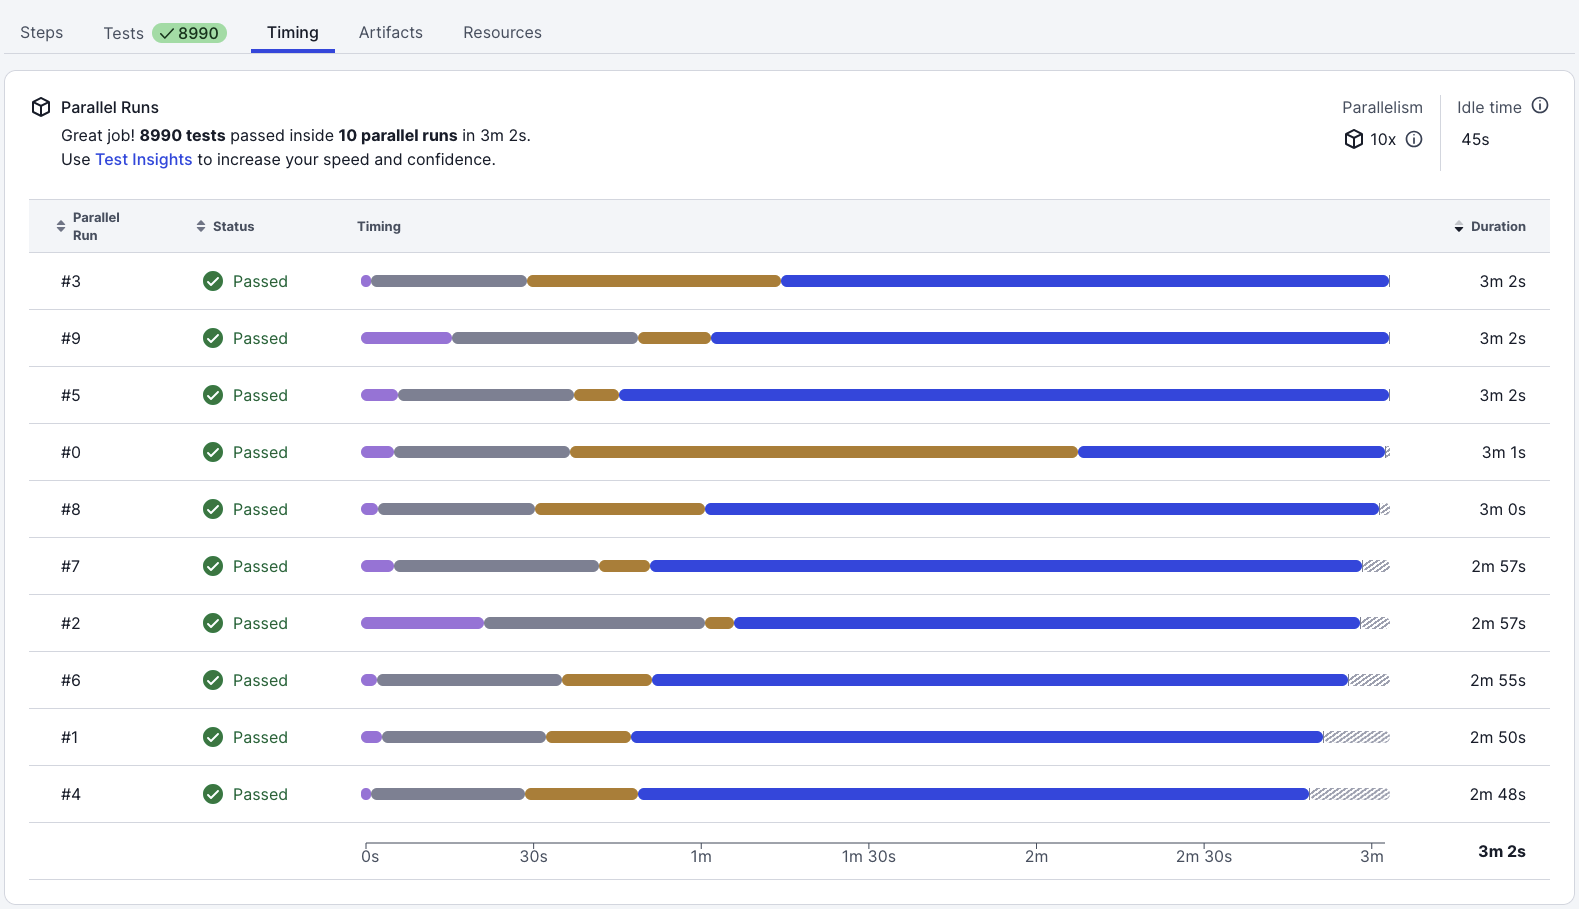Click the 2m 48s duration of run #4
The height and width of the screenshot is (909, 1579).
click(1498, 794)
